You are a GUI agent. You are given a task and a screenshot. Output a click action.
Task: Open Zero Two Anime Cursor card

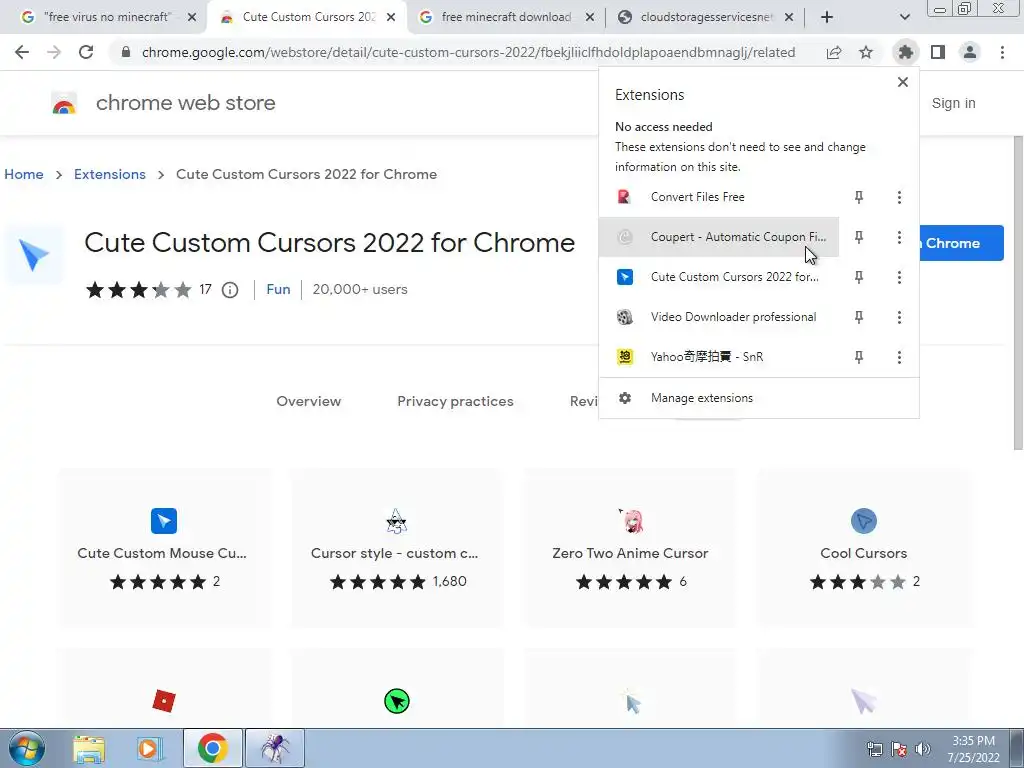(630, 547)
